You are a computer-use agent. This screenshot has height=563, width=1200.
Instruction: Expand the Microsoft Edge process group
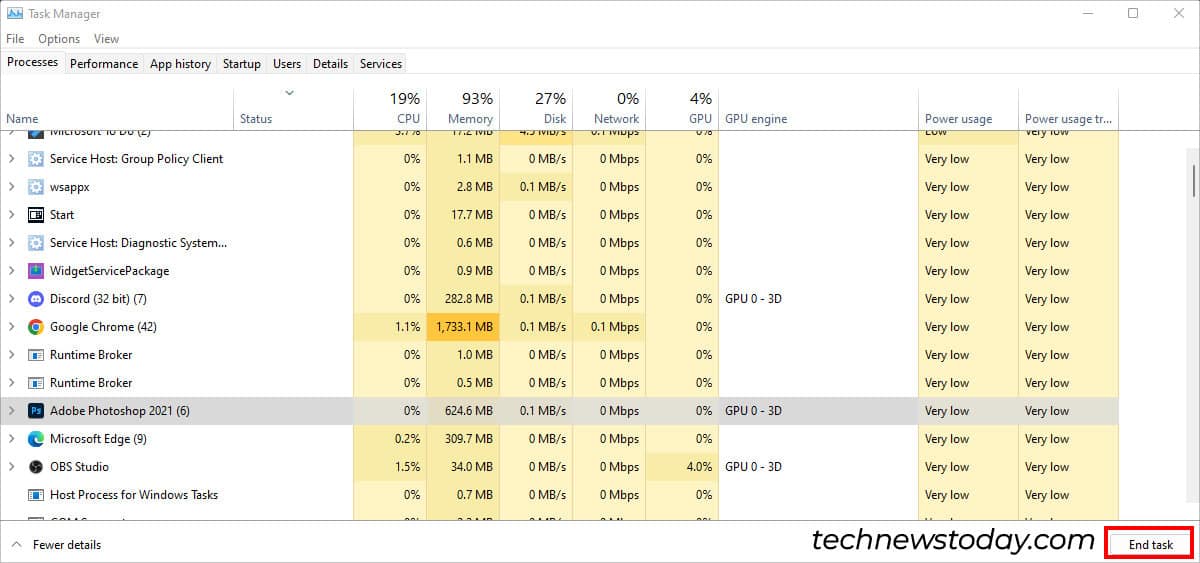click(12, 439)
